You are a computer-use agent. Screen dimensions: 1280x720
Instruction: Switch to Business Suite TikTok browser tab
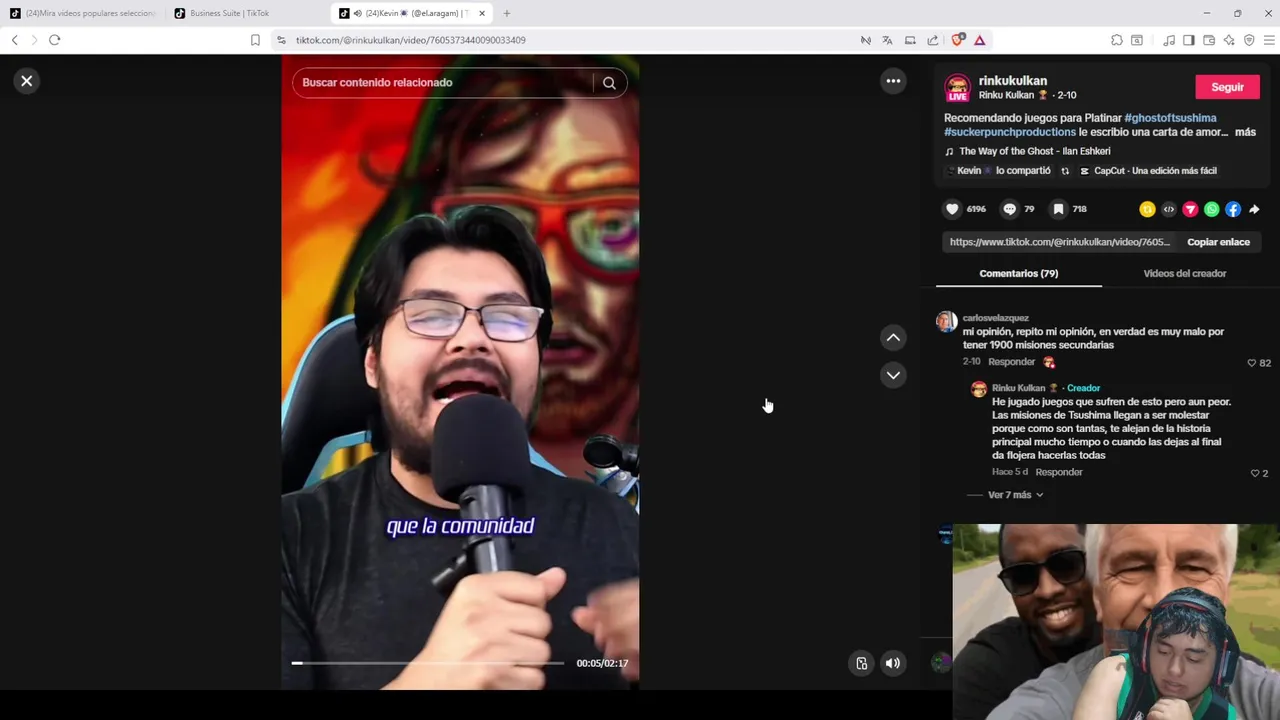click(247, 13)
